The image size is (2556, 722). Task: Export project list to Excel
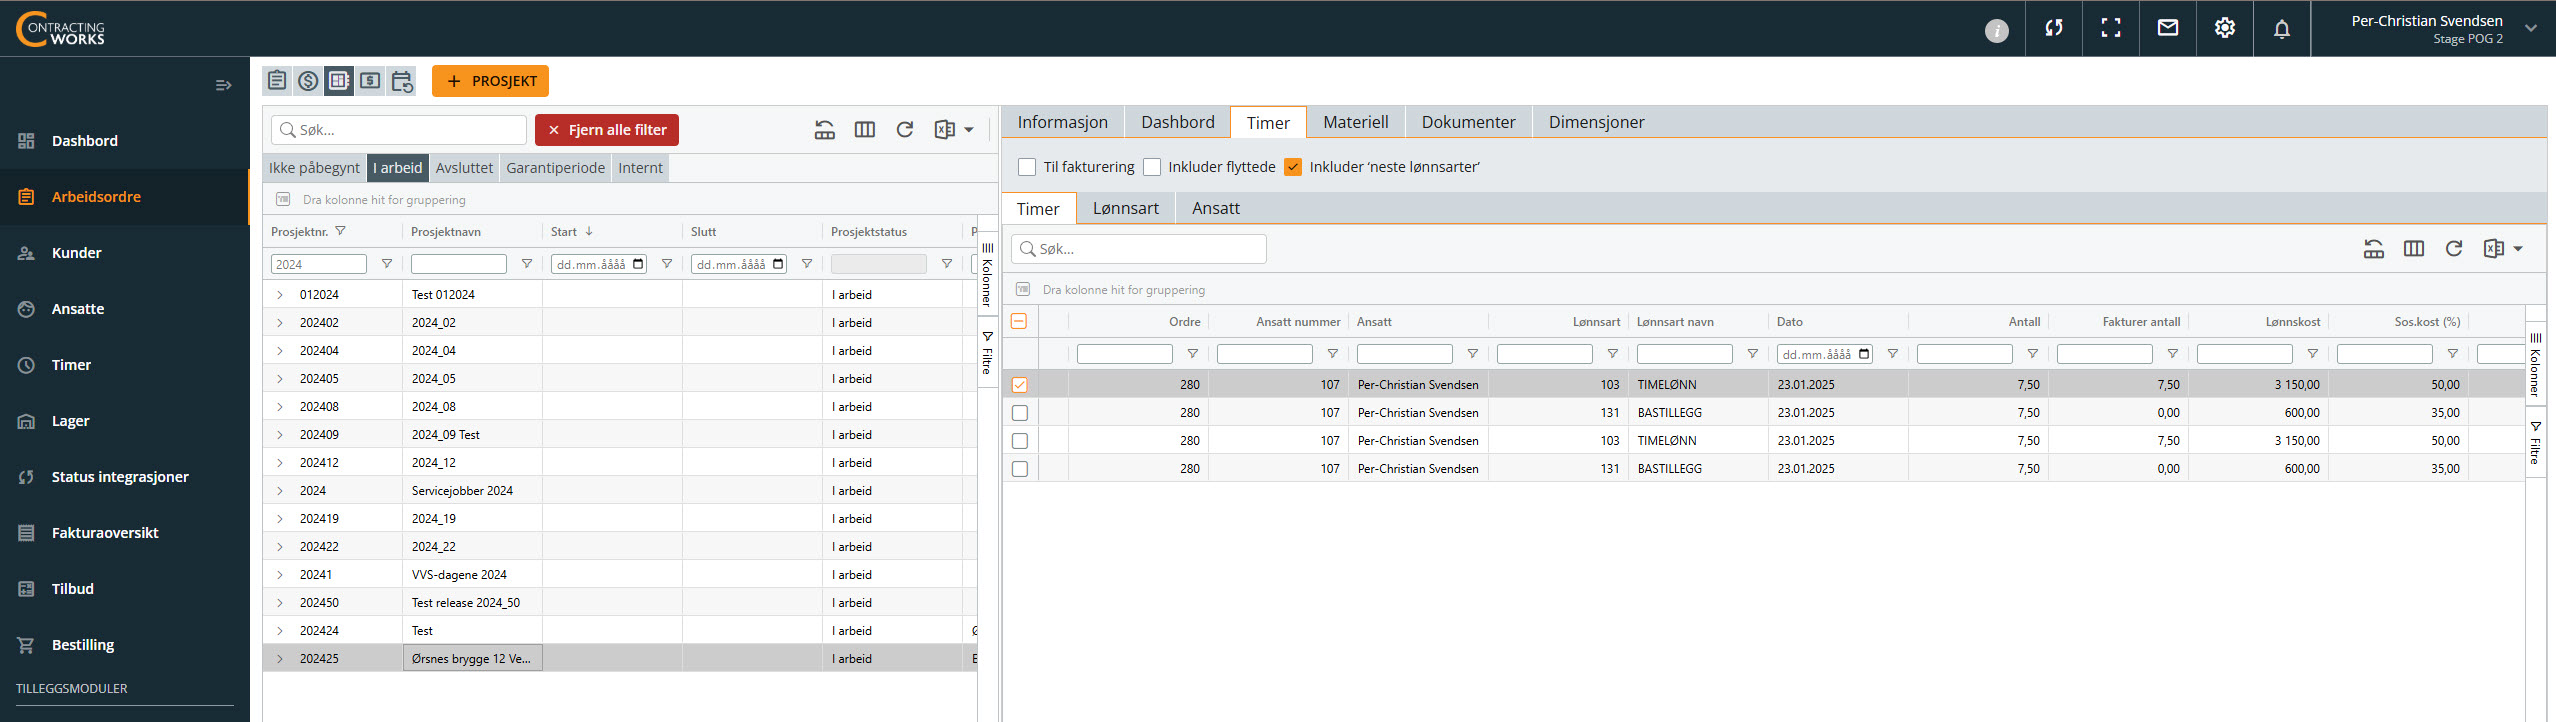pyautogui.click(x=944, y=130)
